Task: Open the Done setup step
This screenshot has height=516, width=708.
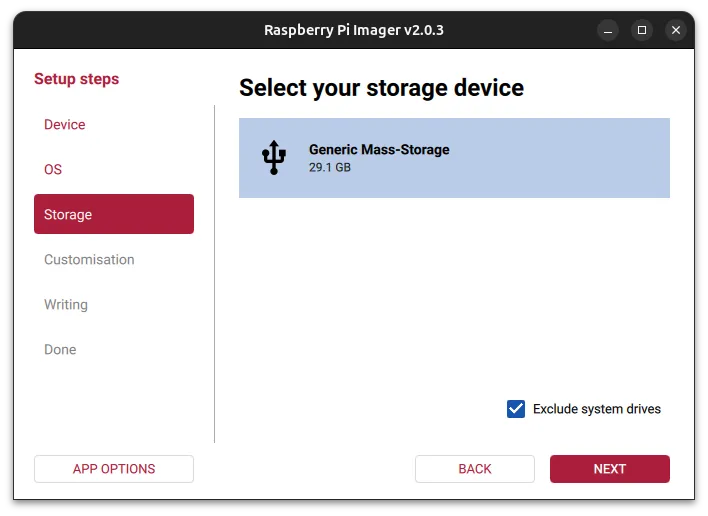Action: point(60,350)
